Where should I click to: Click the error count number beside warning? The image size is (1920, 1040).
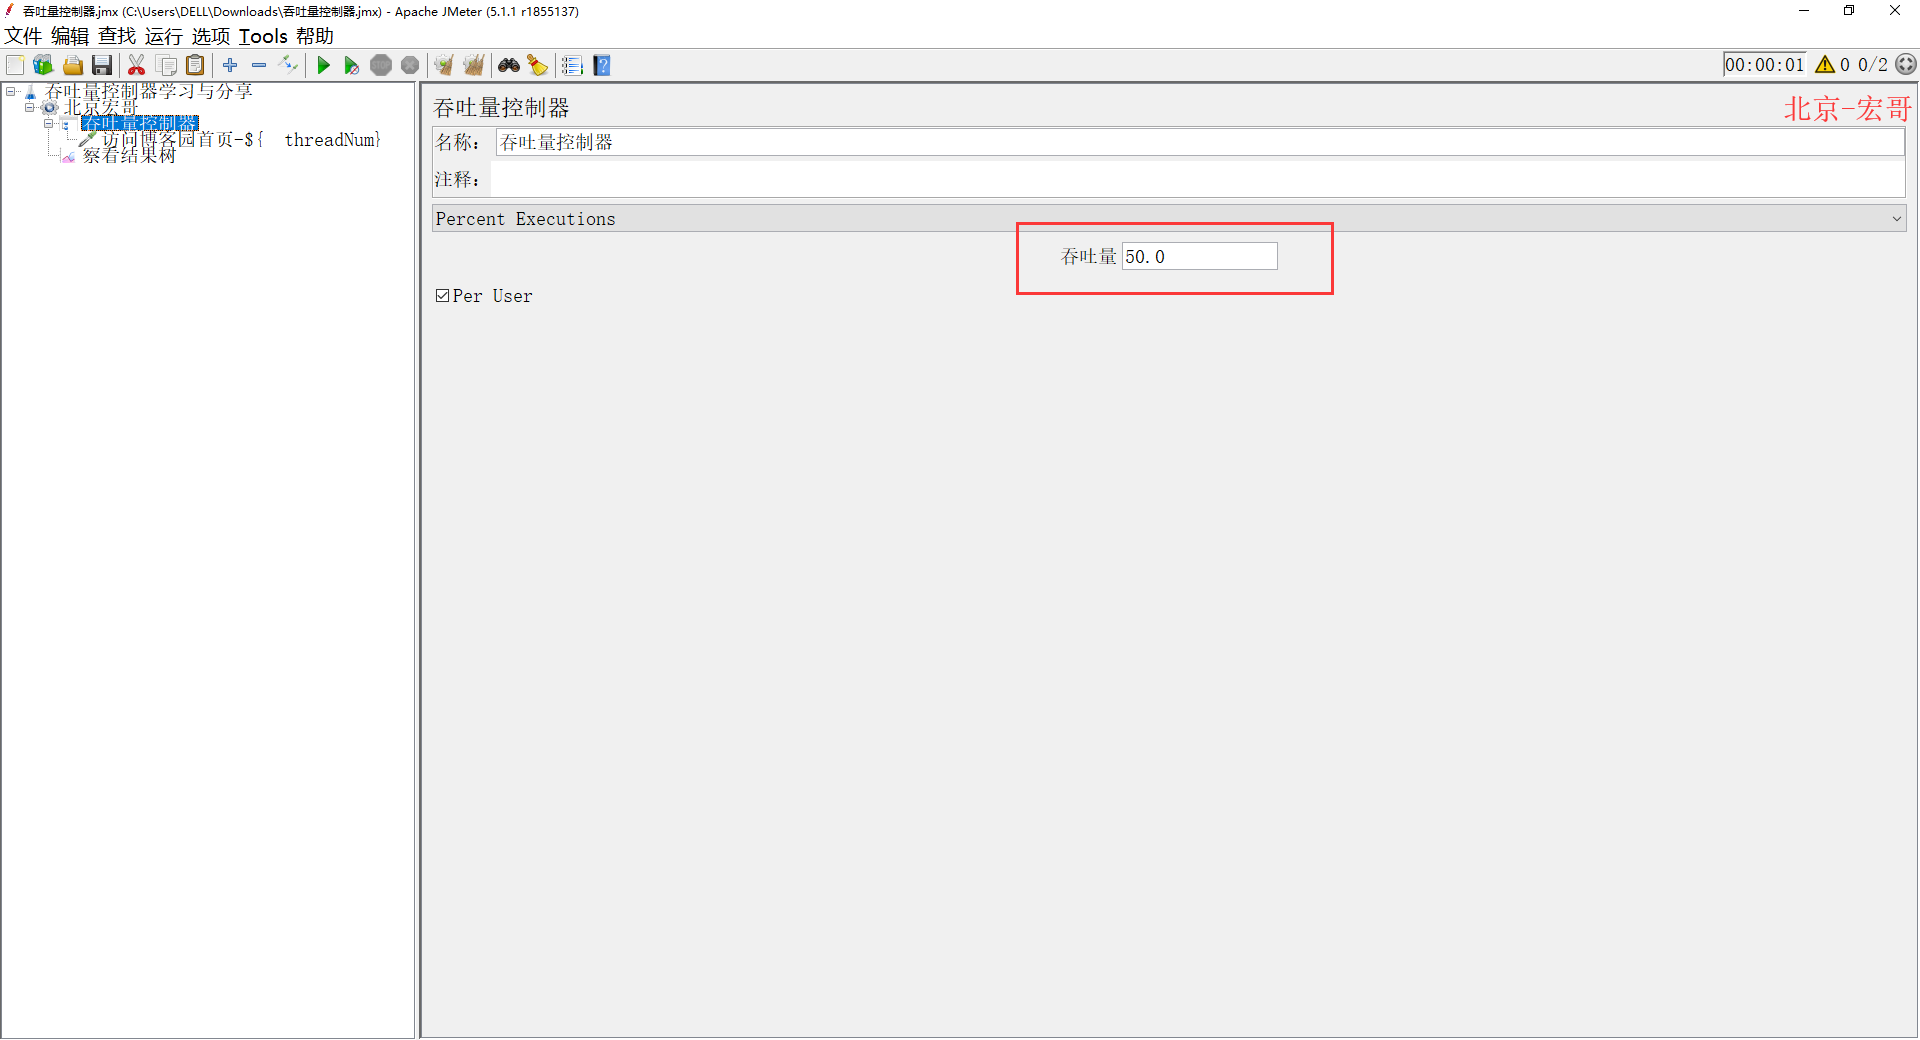(1844, 64)
